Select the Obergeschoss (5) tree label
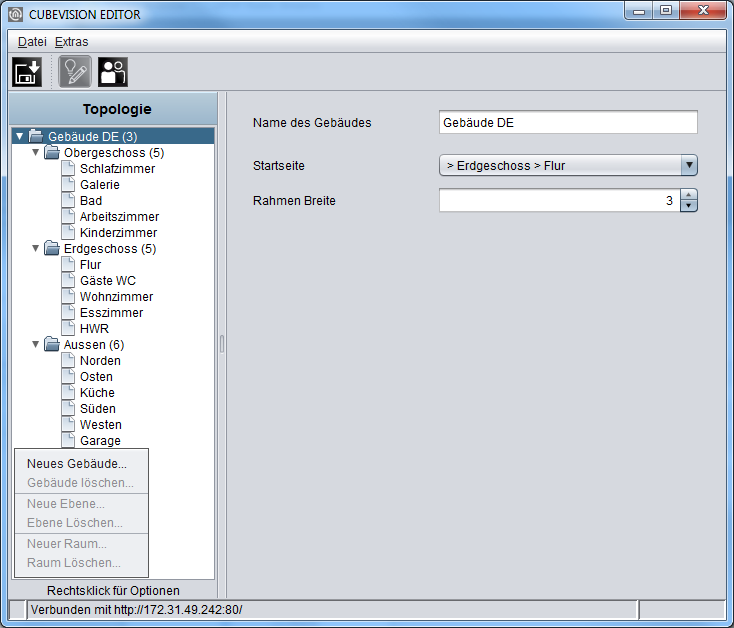 click(x=114, y=153)
